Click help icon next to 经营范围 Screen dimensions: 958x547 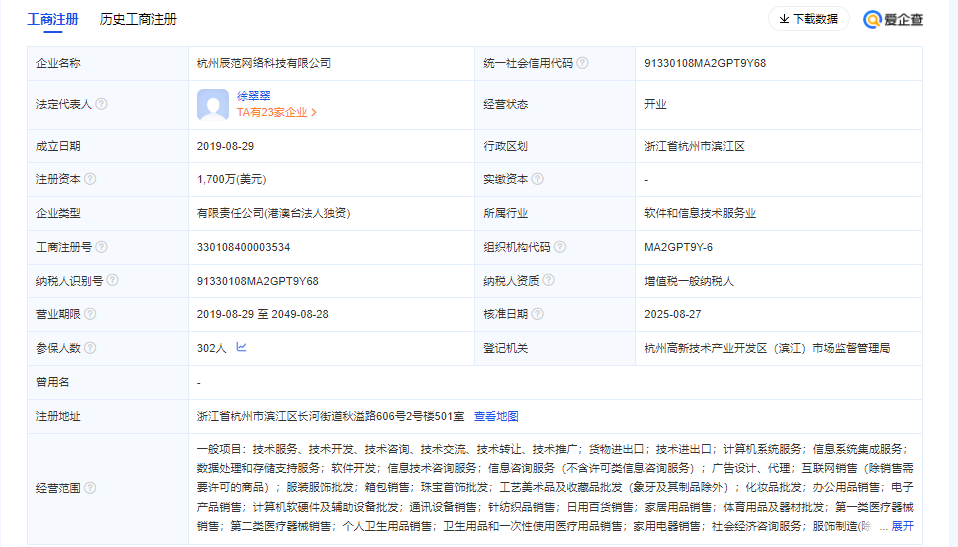90,488
